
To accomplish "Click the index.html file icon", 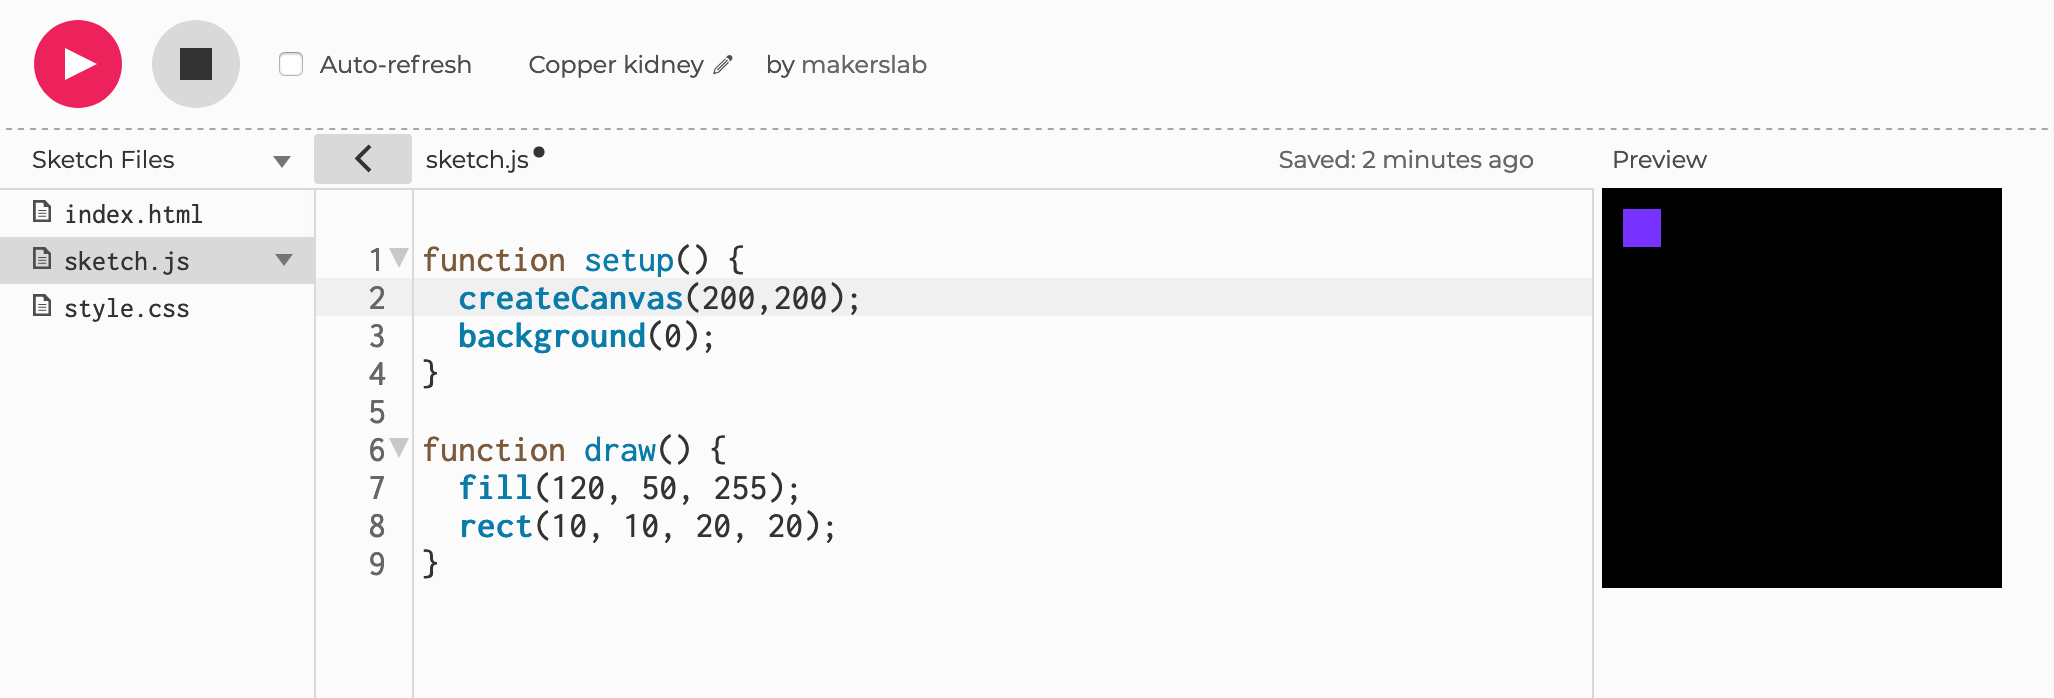I will tap(42, 212).
